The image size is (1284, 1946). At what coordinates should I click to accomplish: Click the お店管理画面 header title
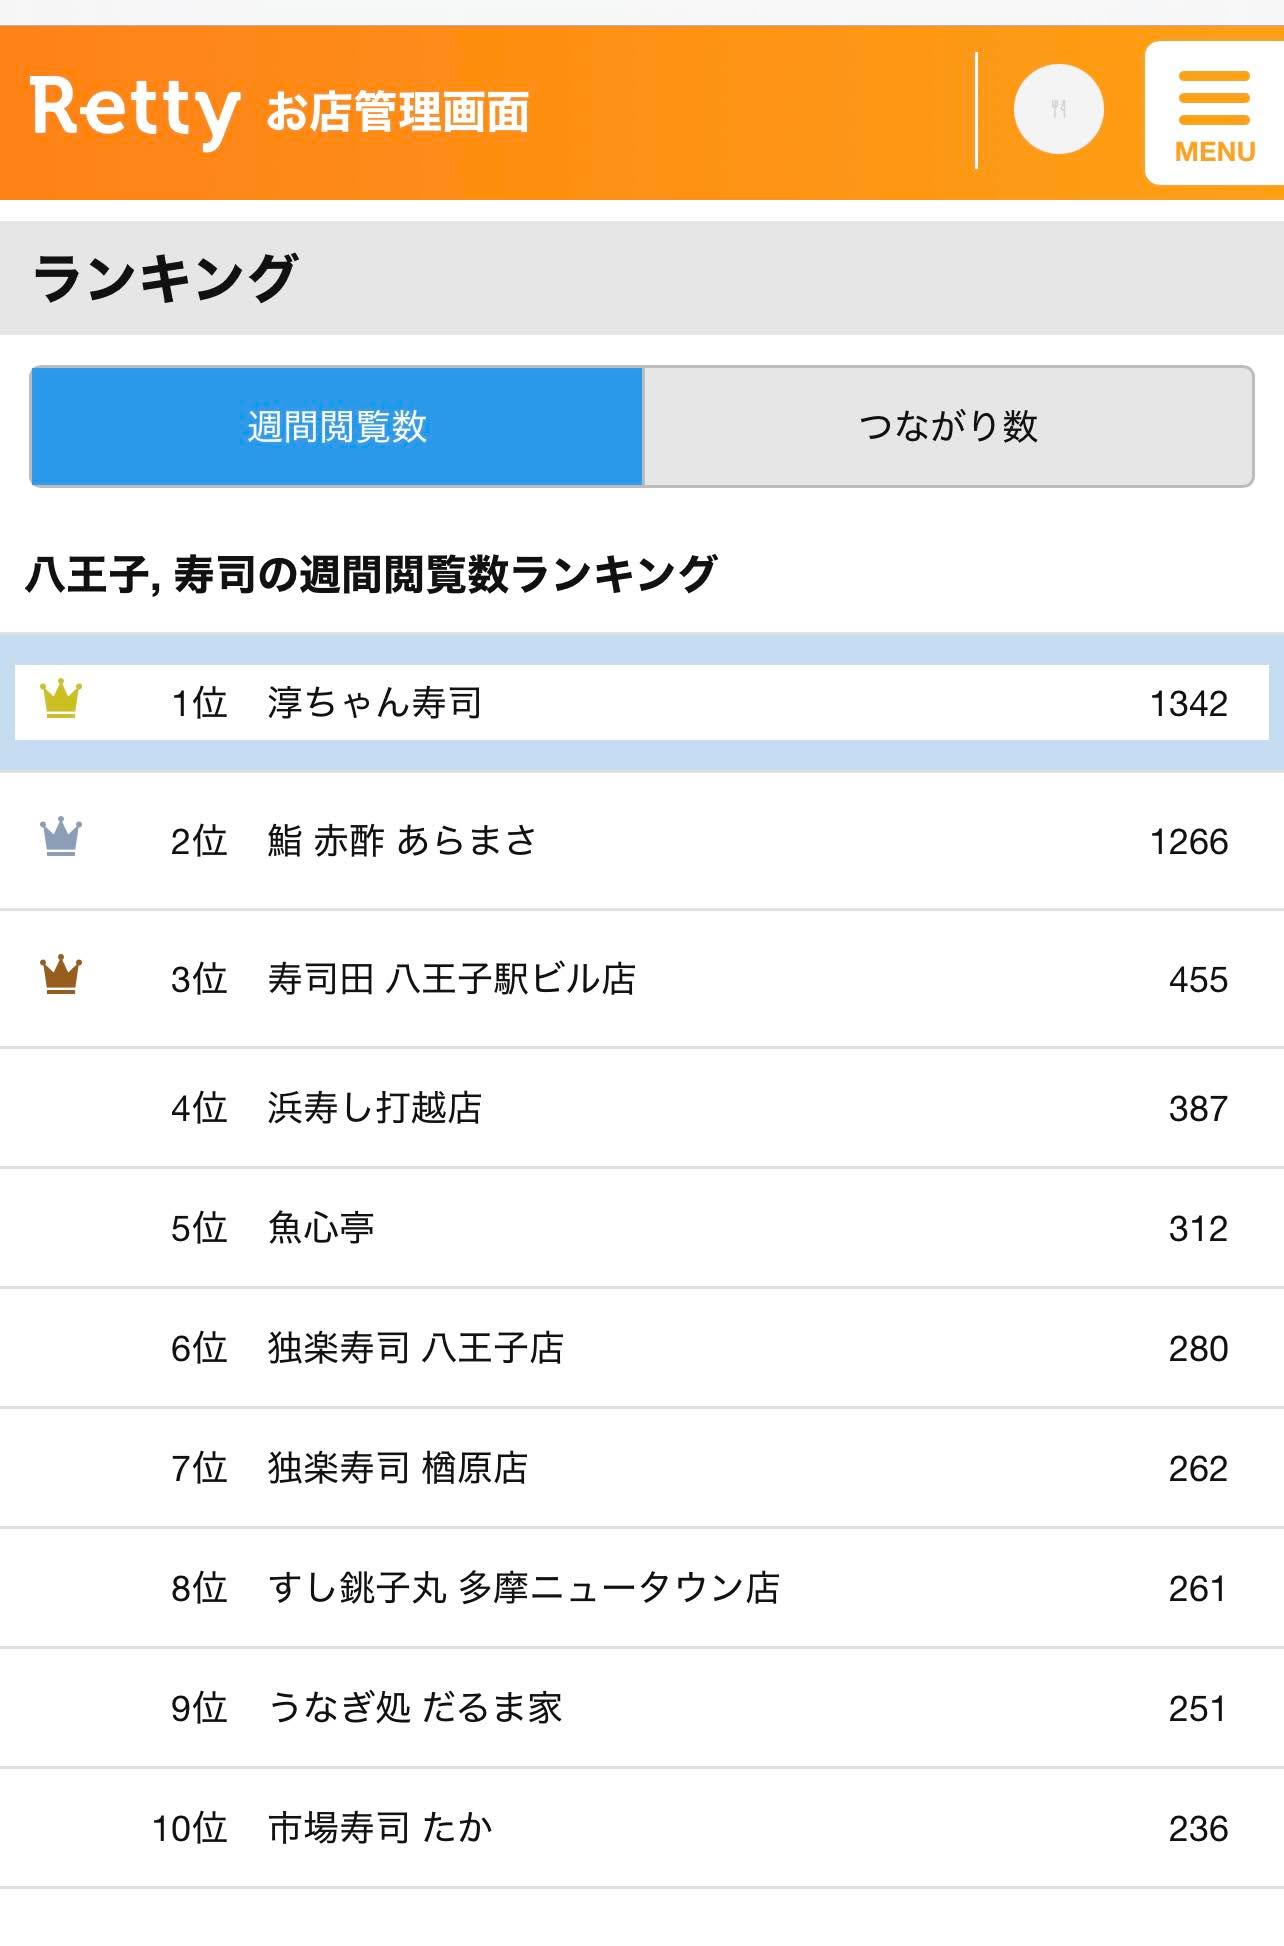tap(398, 111)
